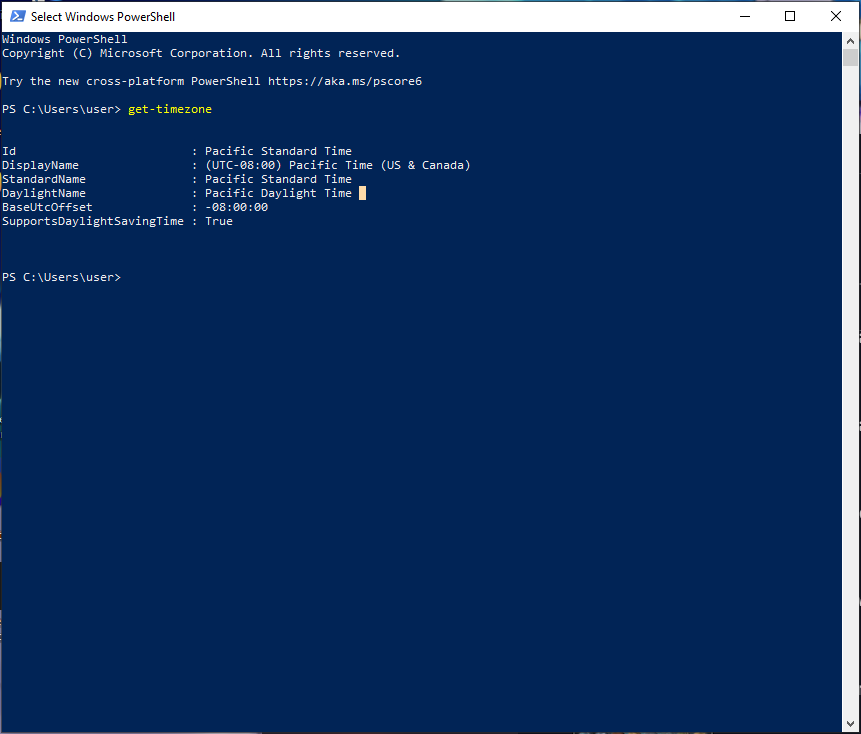
Task: Click the 'Pacific Daylight Time' value
Action: [x=278, y=193]
